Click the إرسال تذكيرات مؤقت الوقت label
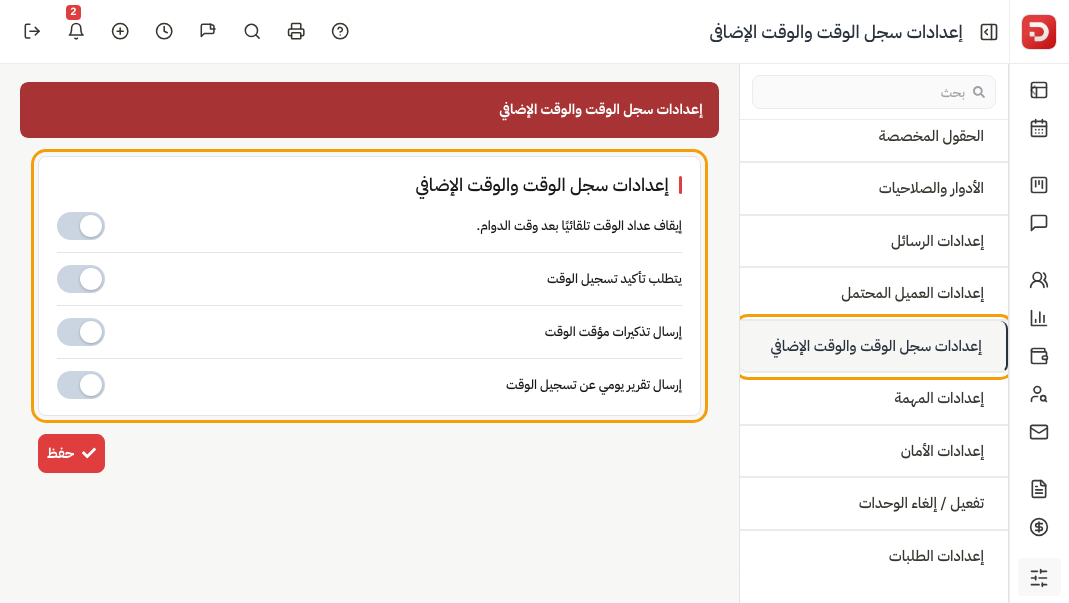This screenshot has height=603, width=1069. [x=613, y=332]
